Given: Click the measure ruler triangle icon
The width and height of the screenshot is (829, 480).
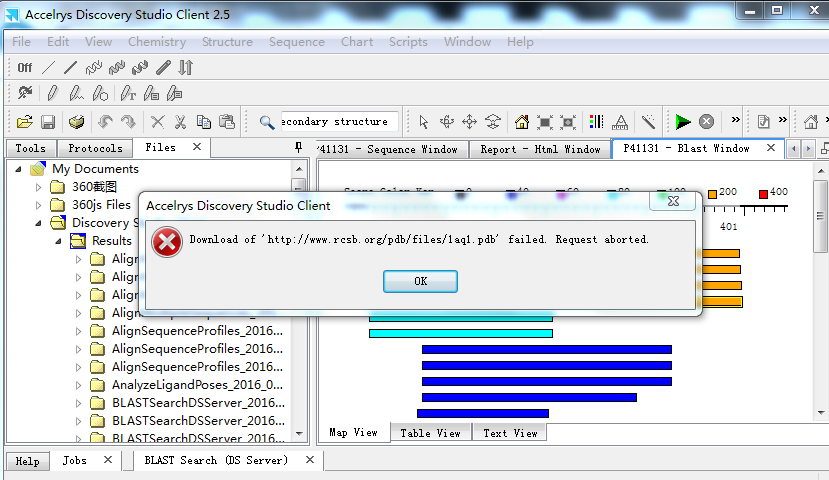Looking at the screenshot, I should coord(620,122).
